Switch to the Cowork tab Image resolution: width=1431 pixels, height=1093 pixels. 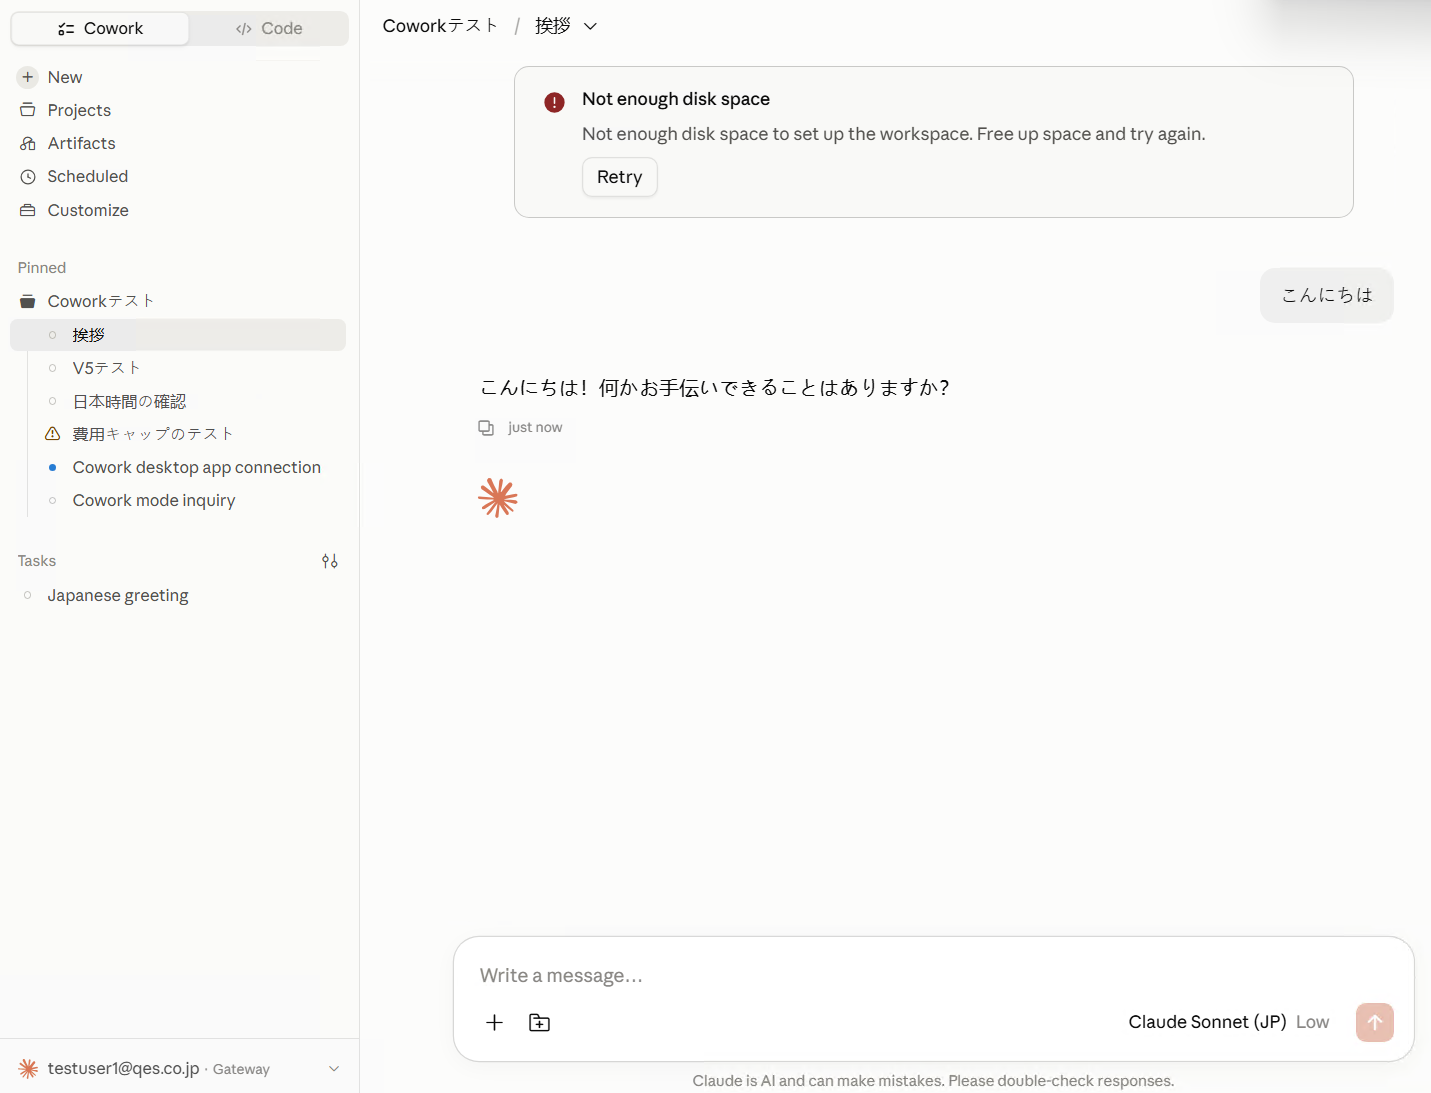pos(100,29)
